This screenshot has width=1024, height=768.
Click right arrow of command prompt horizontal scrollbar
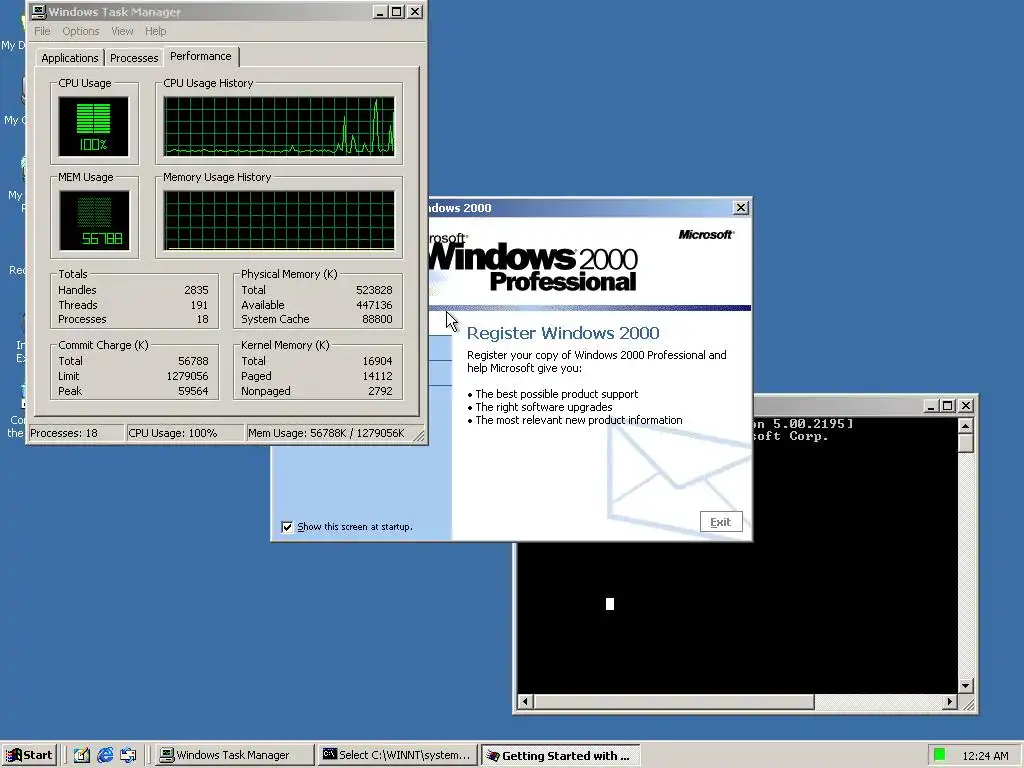[950, 702]
